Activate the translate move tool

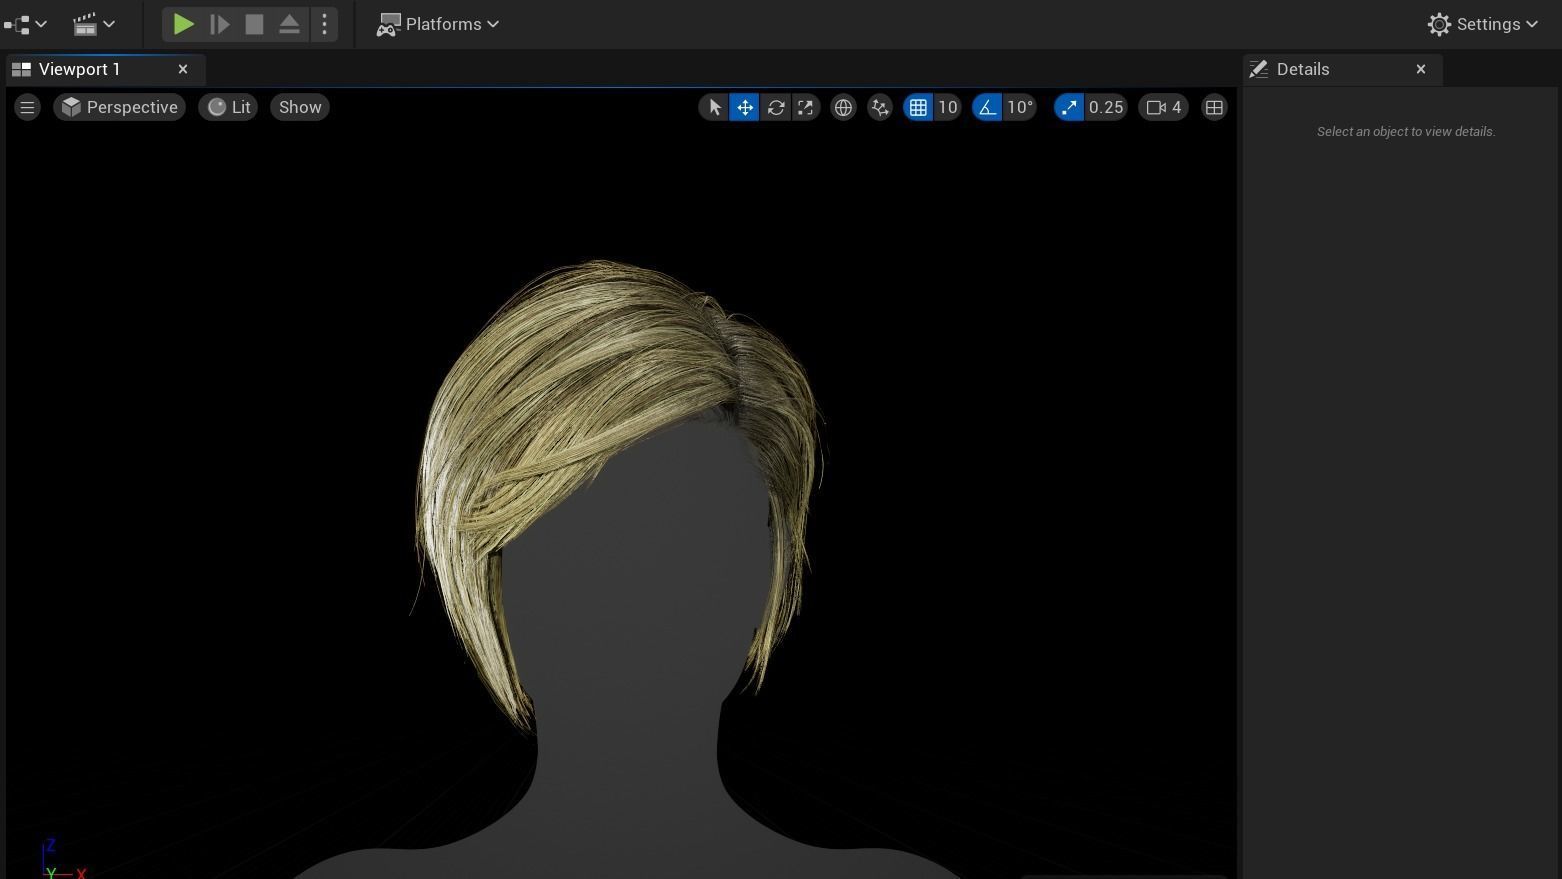point(745,107)
